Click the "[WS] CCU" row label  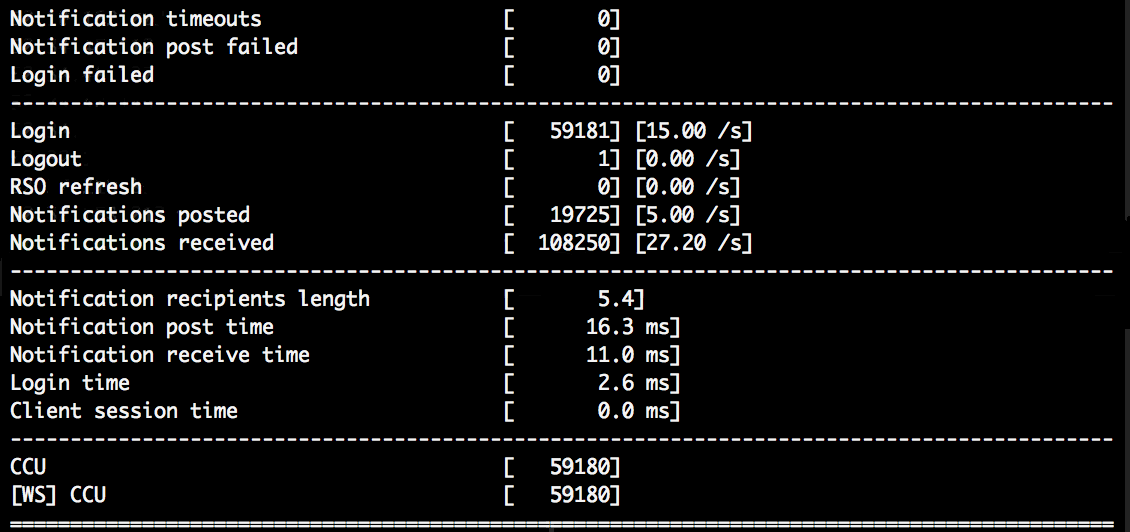point(58,495)
